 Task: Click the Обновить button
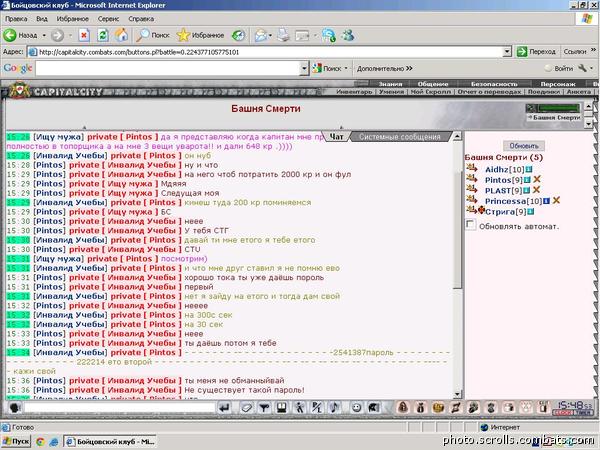point(524,146)
